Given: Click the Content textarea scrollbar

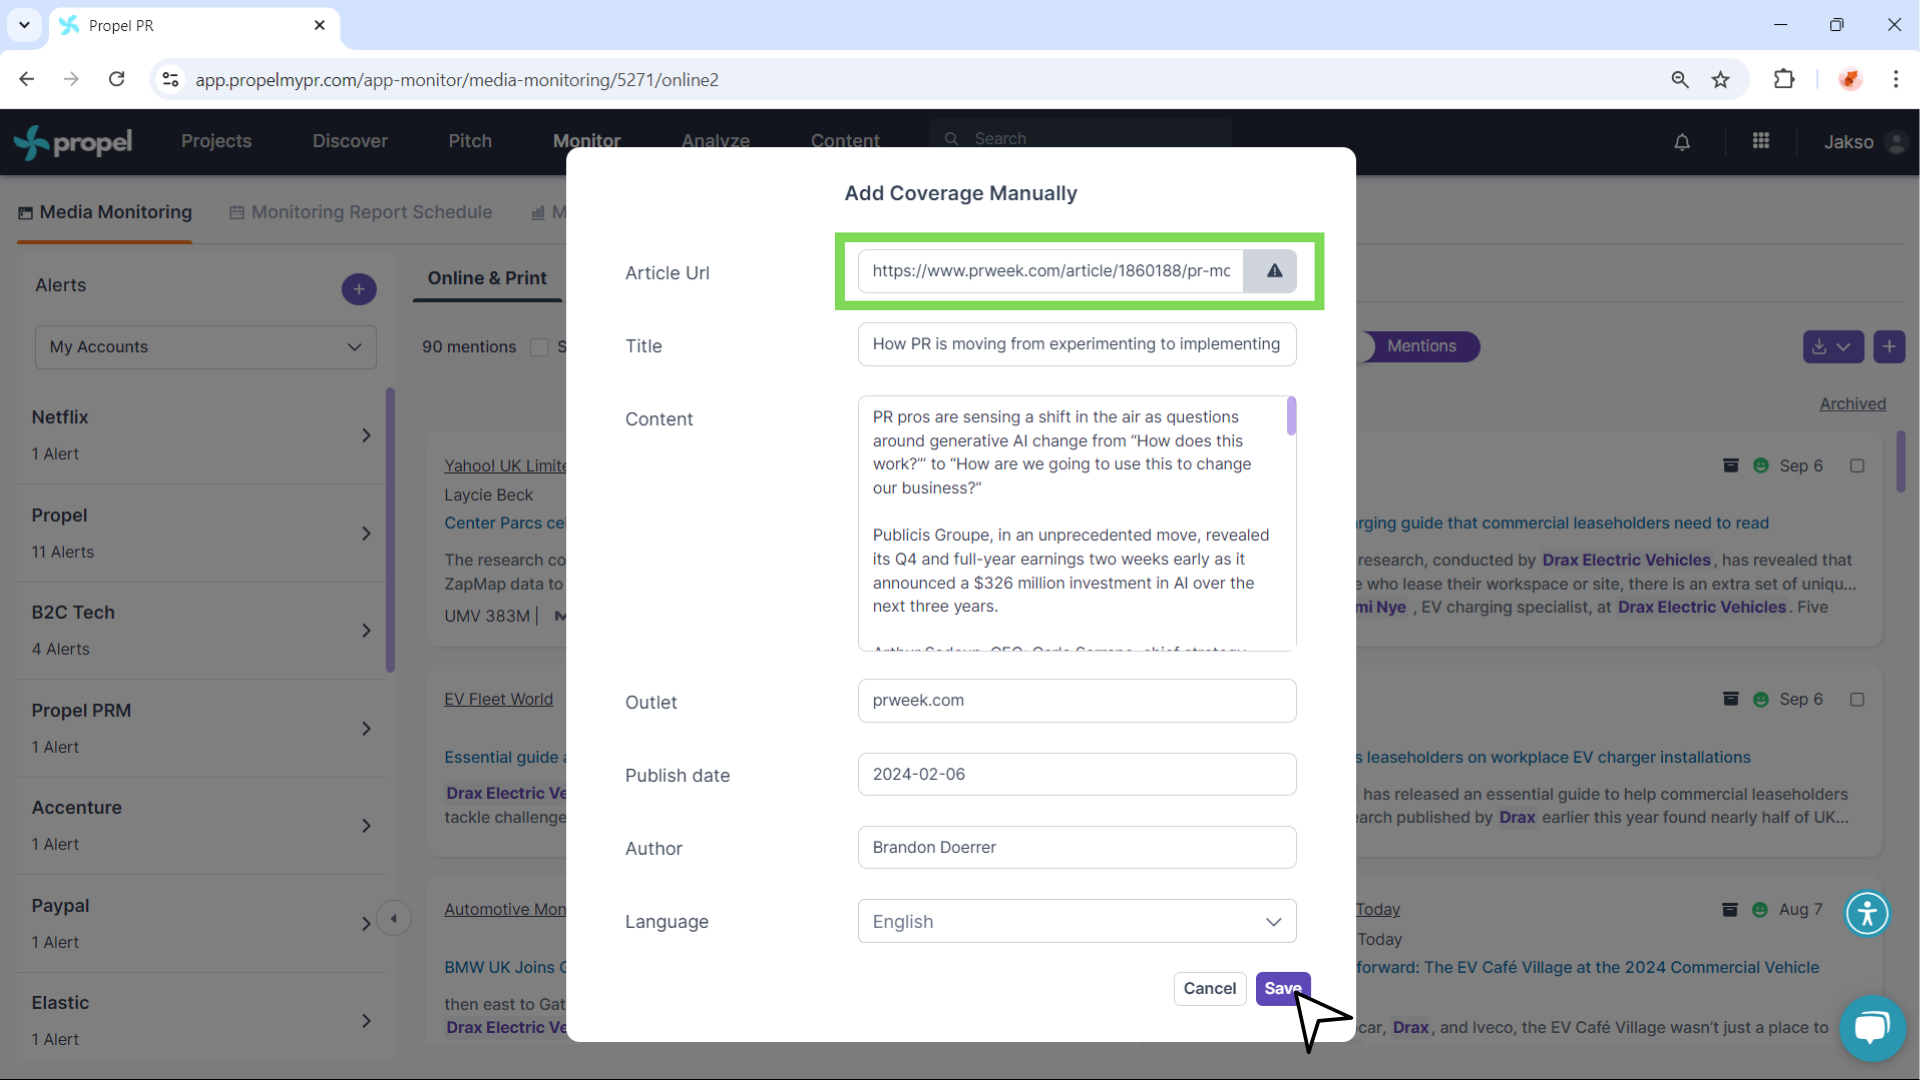Looking at the screenshot, I should [1291, 416].
